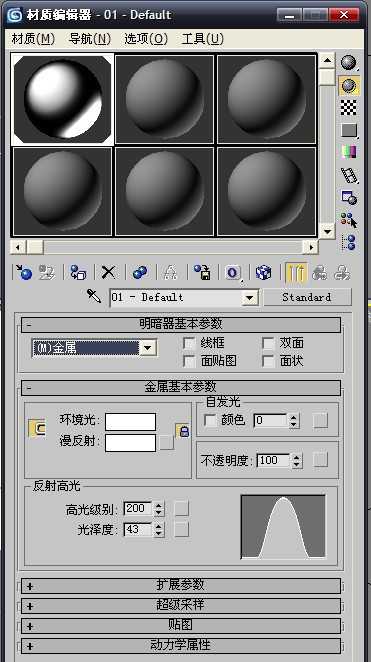Click the map button beside 自发光 value

pos(320,421)
